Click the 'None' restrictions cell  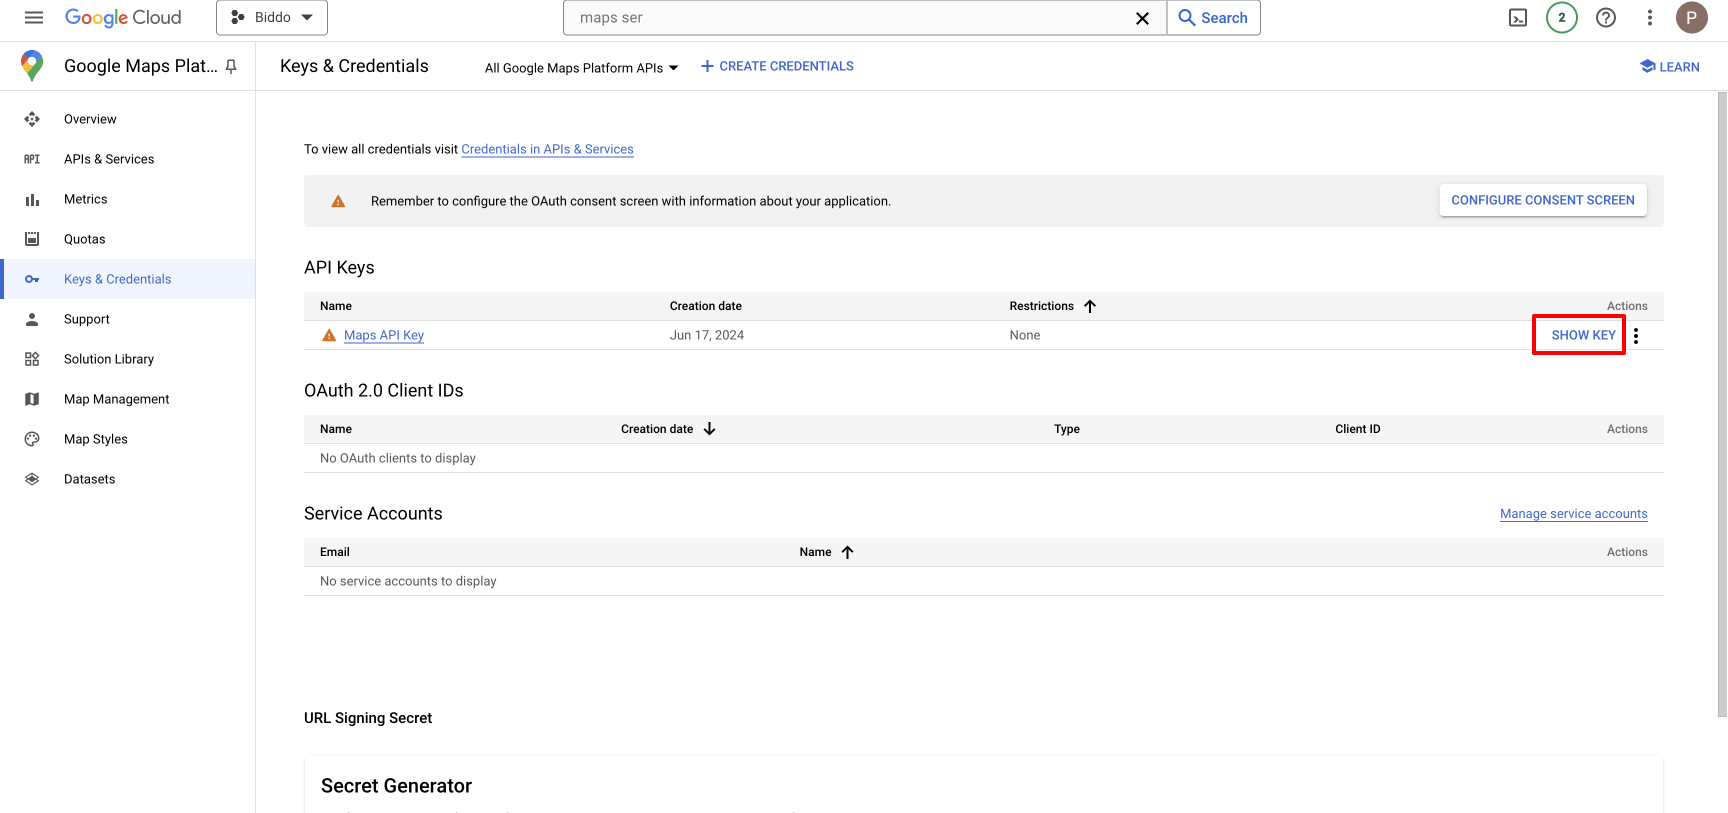click(1025, 335)
